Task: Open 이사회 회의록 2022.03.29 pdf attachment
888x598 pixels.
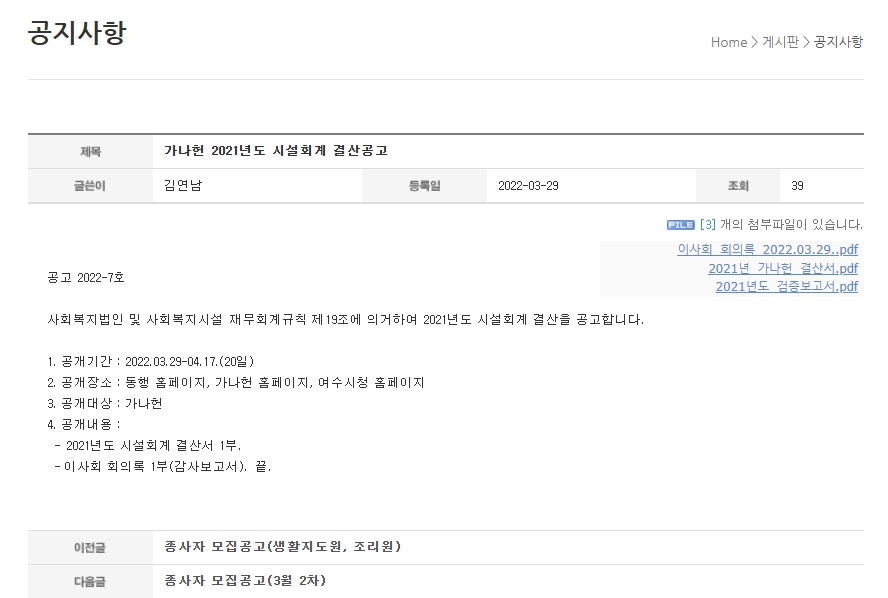Action: click(x=767, y=250)
